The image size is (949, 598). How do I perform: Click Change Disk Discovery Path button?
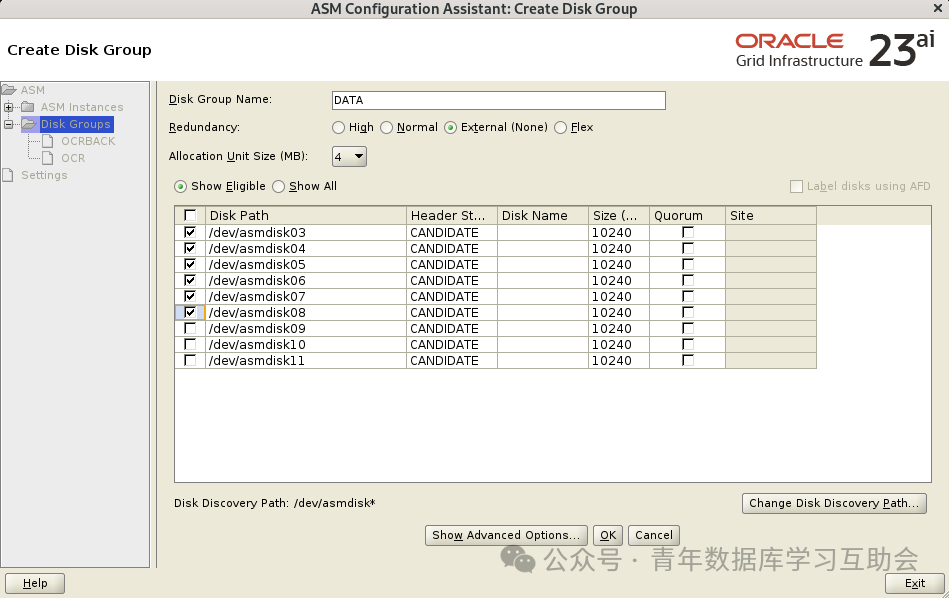click(834, 504)
